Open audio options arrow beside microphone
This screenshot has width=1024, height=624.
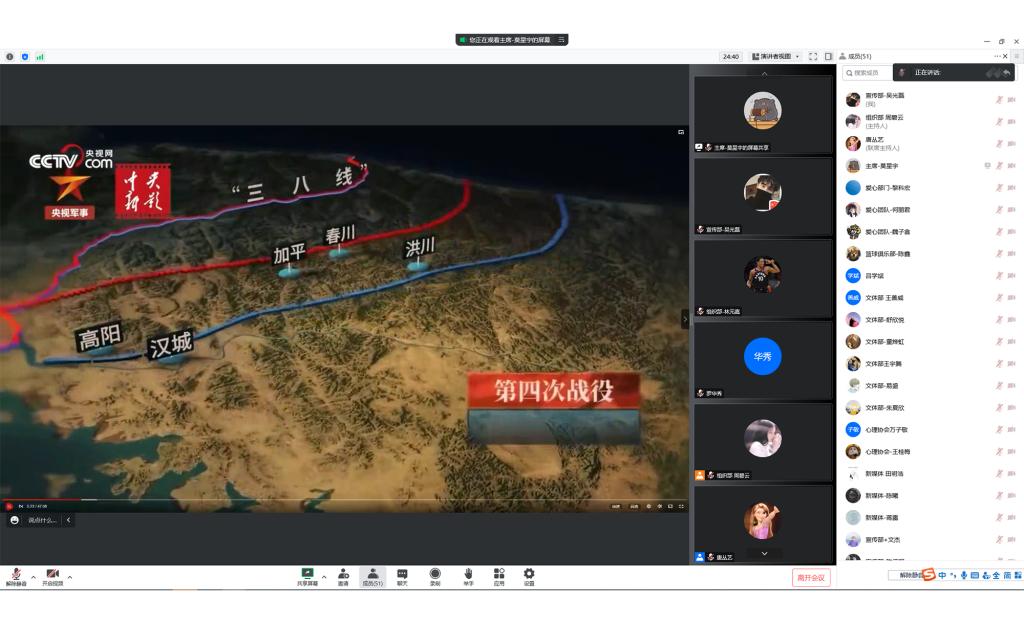click(x=33, y=577)
